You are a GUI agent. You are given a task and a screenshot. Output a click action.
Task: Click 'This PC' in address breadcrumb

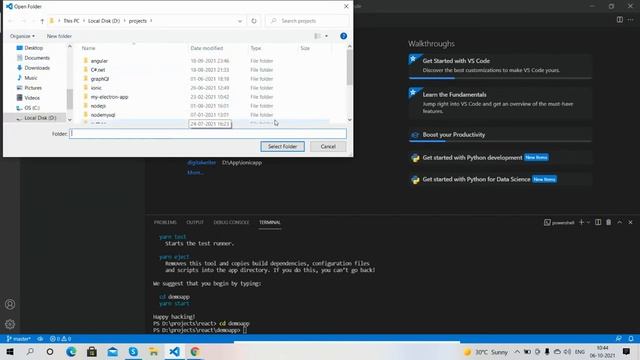tap(71, 21)
